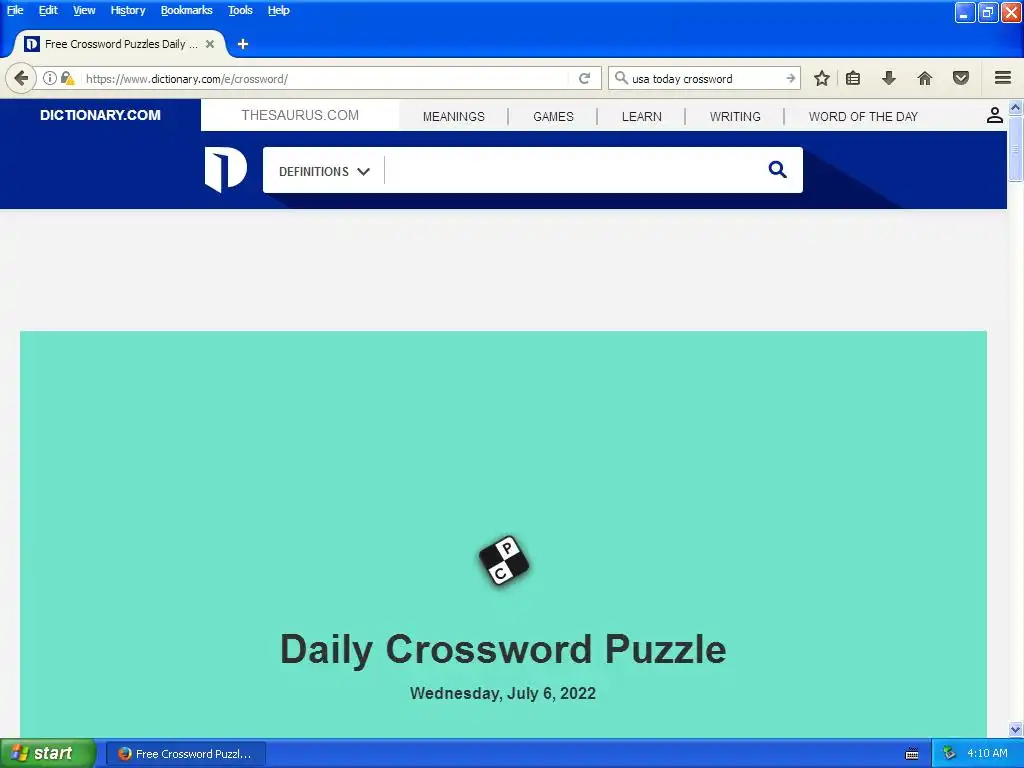Open a new tab with plus icon
1024x768 pixels.
(243, 44)
